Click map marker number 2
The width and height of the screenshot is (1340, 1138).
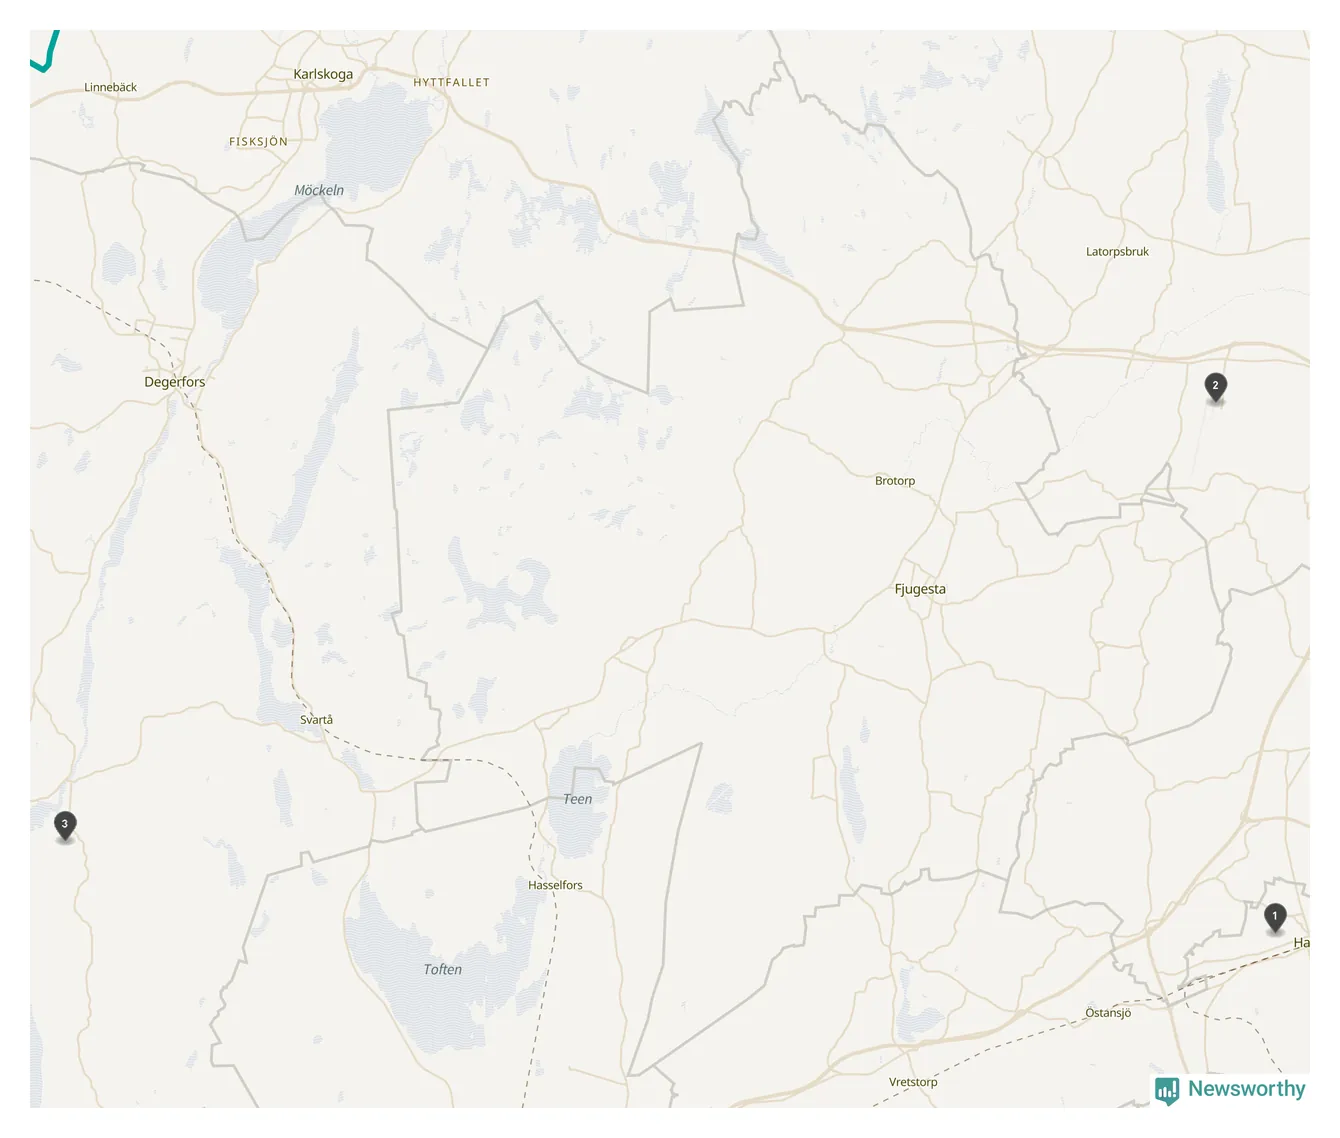tap(1216, 387)
